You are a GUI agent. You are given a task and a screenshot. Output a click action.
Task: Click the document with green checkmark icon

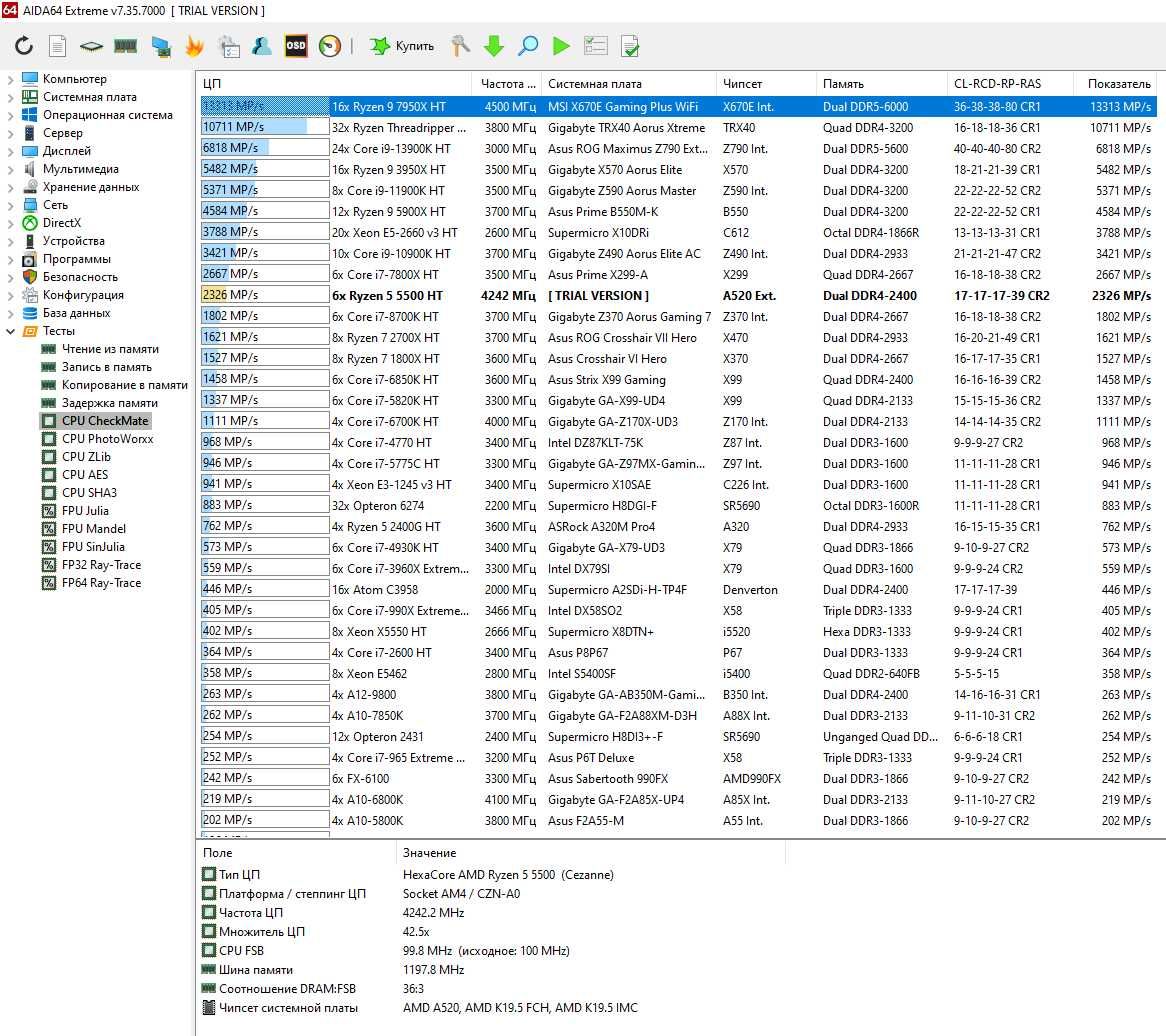[630, 46]
